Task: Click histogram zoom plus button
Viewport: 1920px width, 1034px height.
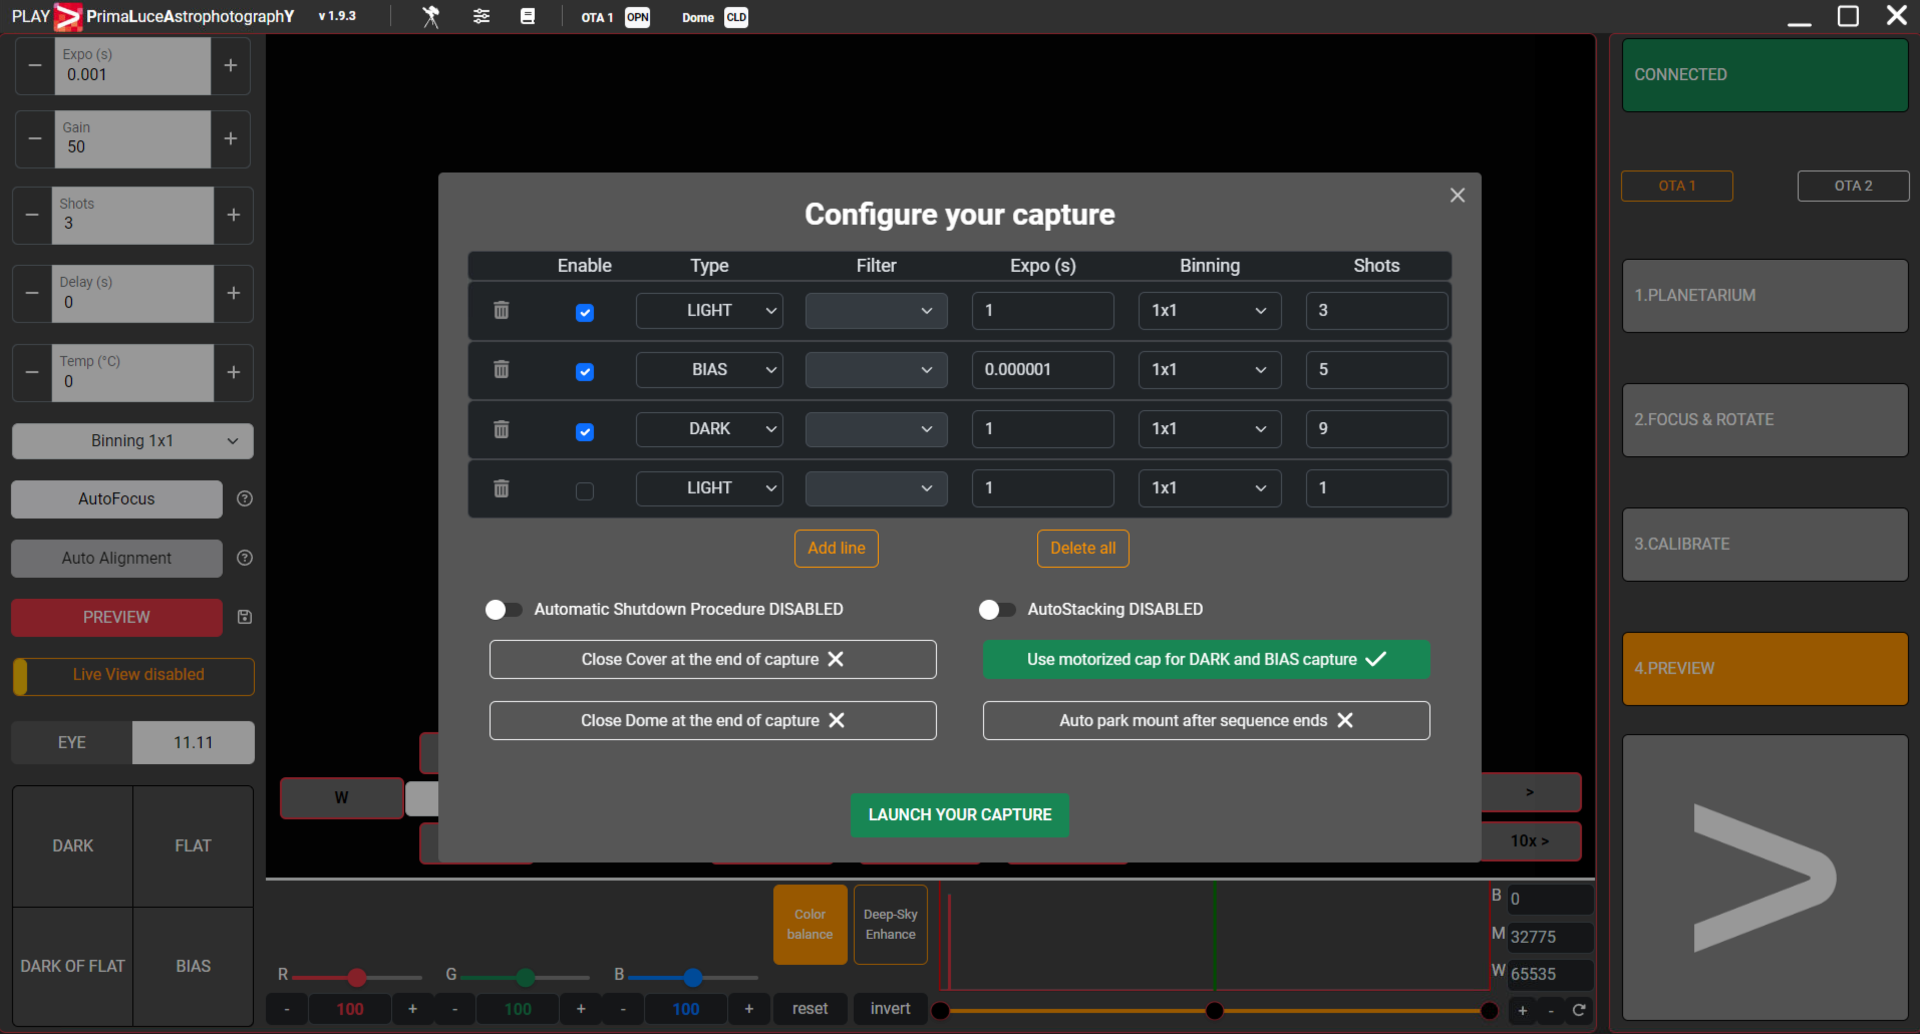Action: tap(1522, 1010)
